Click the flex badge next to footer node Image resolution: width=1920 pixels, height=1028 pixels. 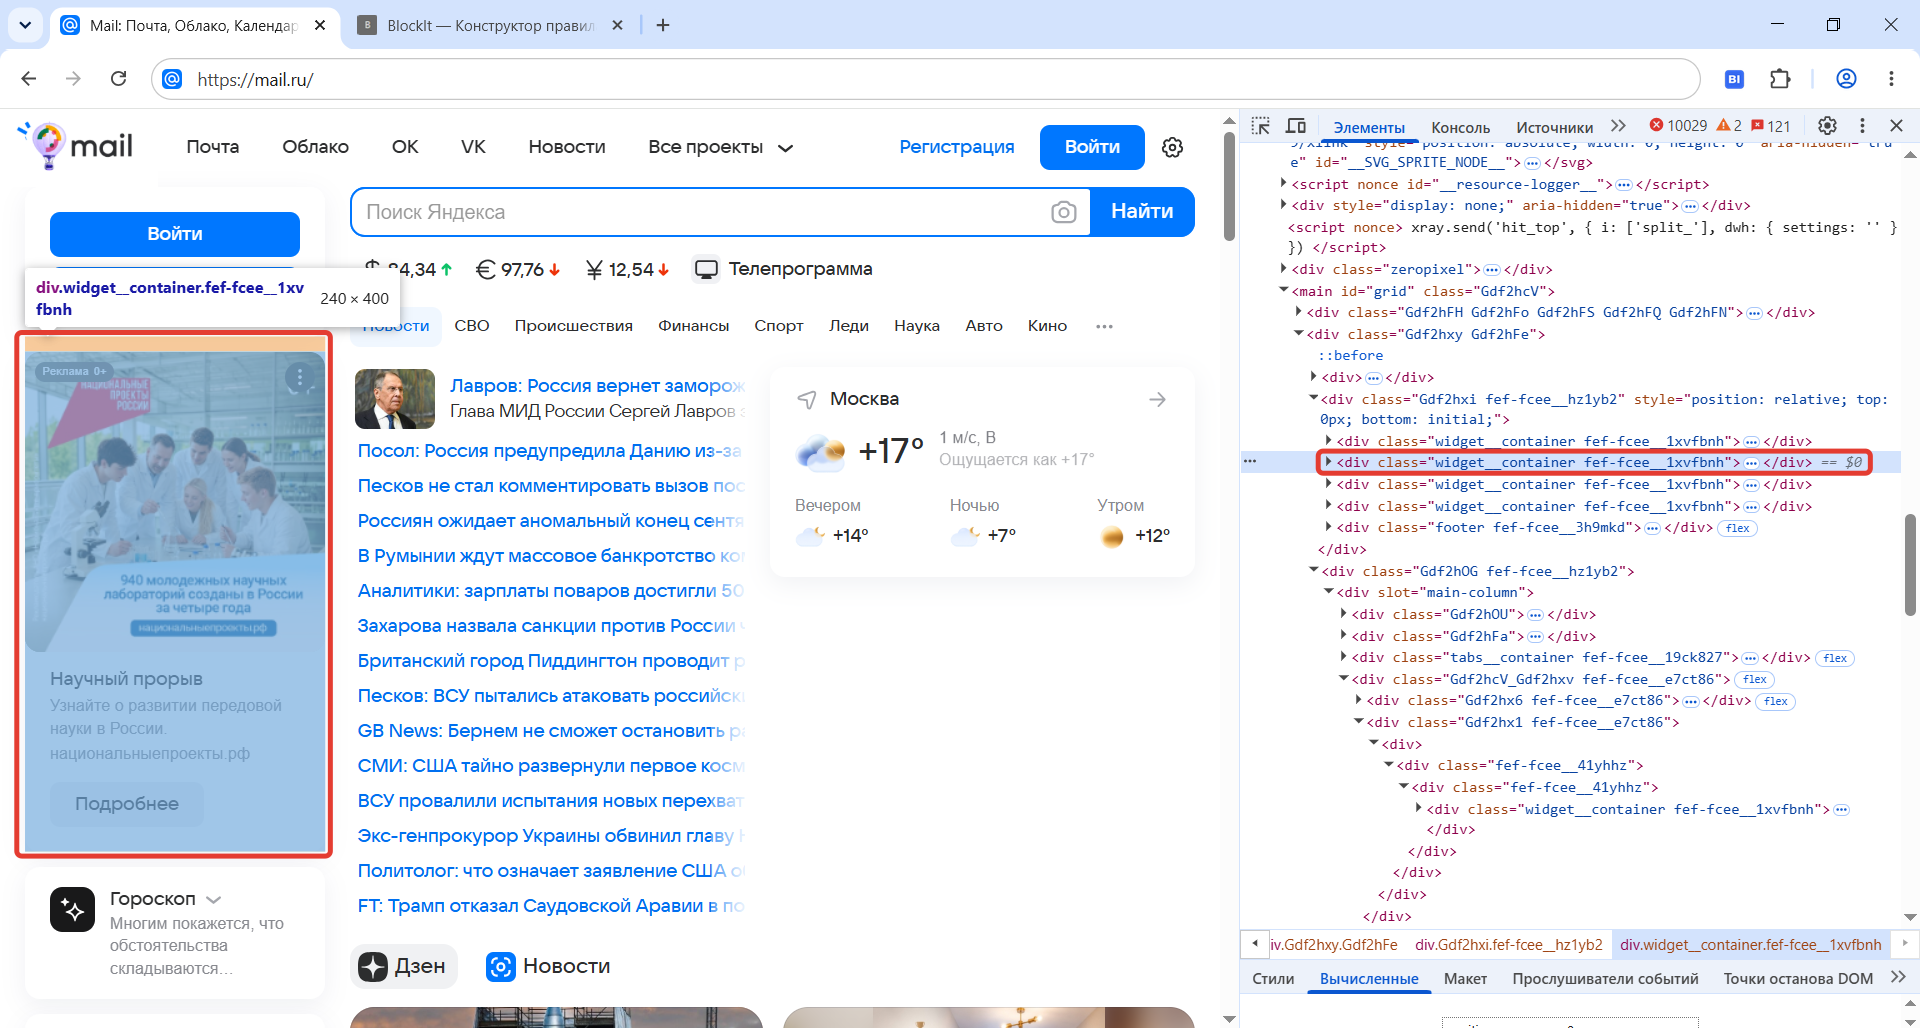(x=1738, y=528)
